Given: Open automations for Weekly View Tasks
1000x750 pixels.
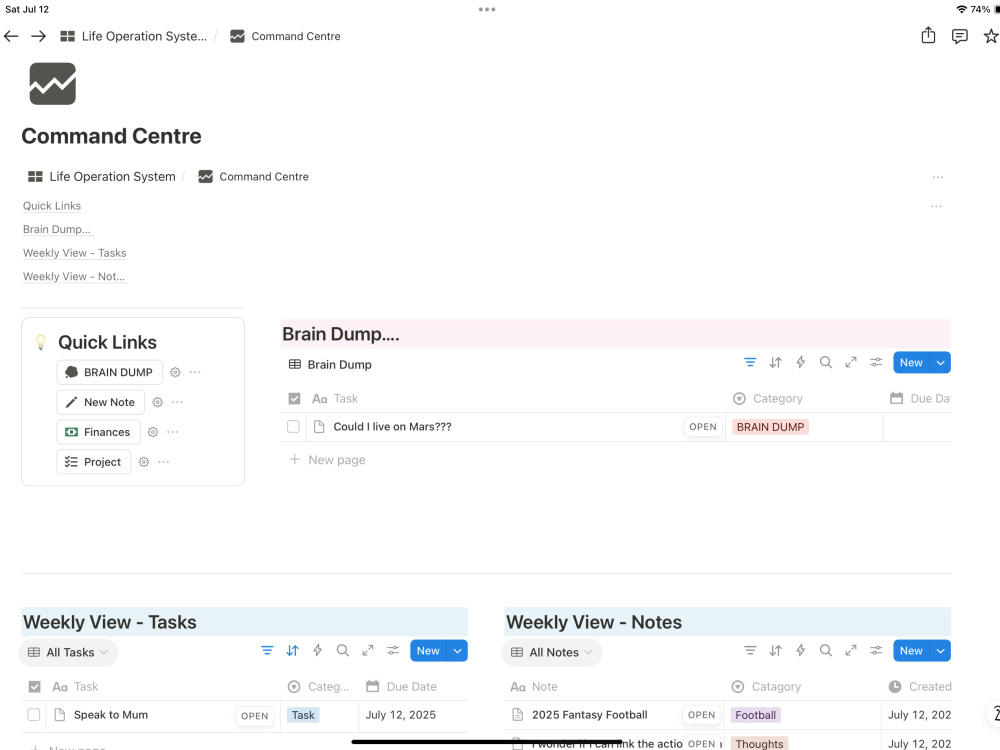Looking at the screenshot, I should (318, 651).
